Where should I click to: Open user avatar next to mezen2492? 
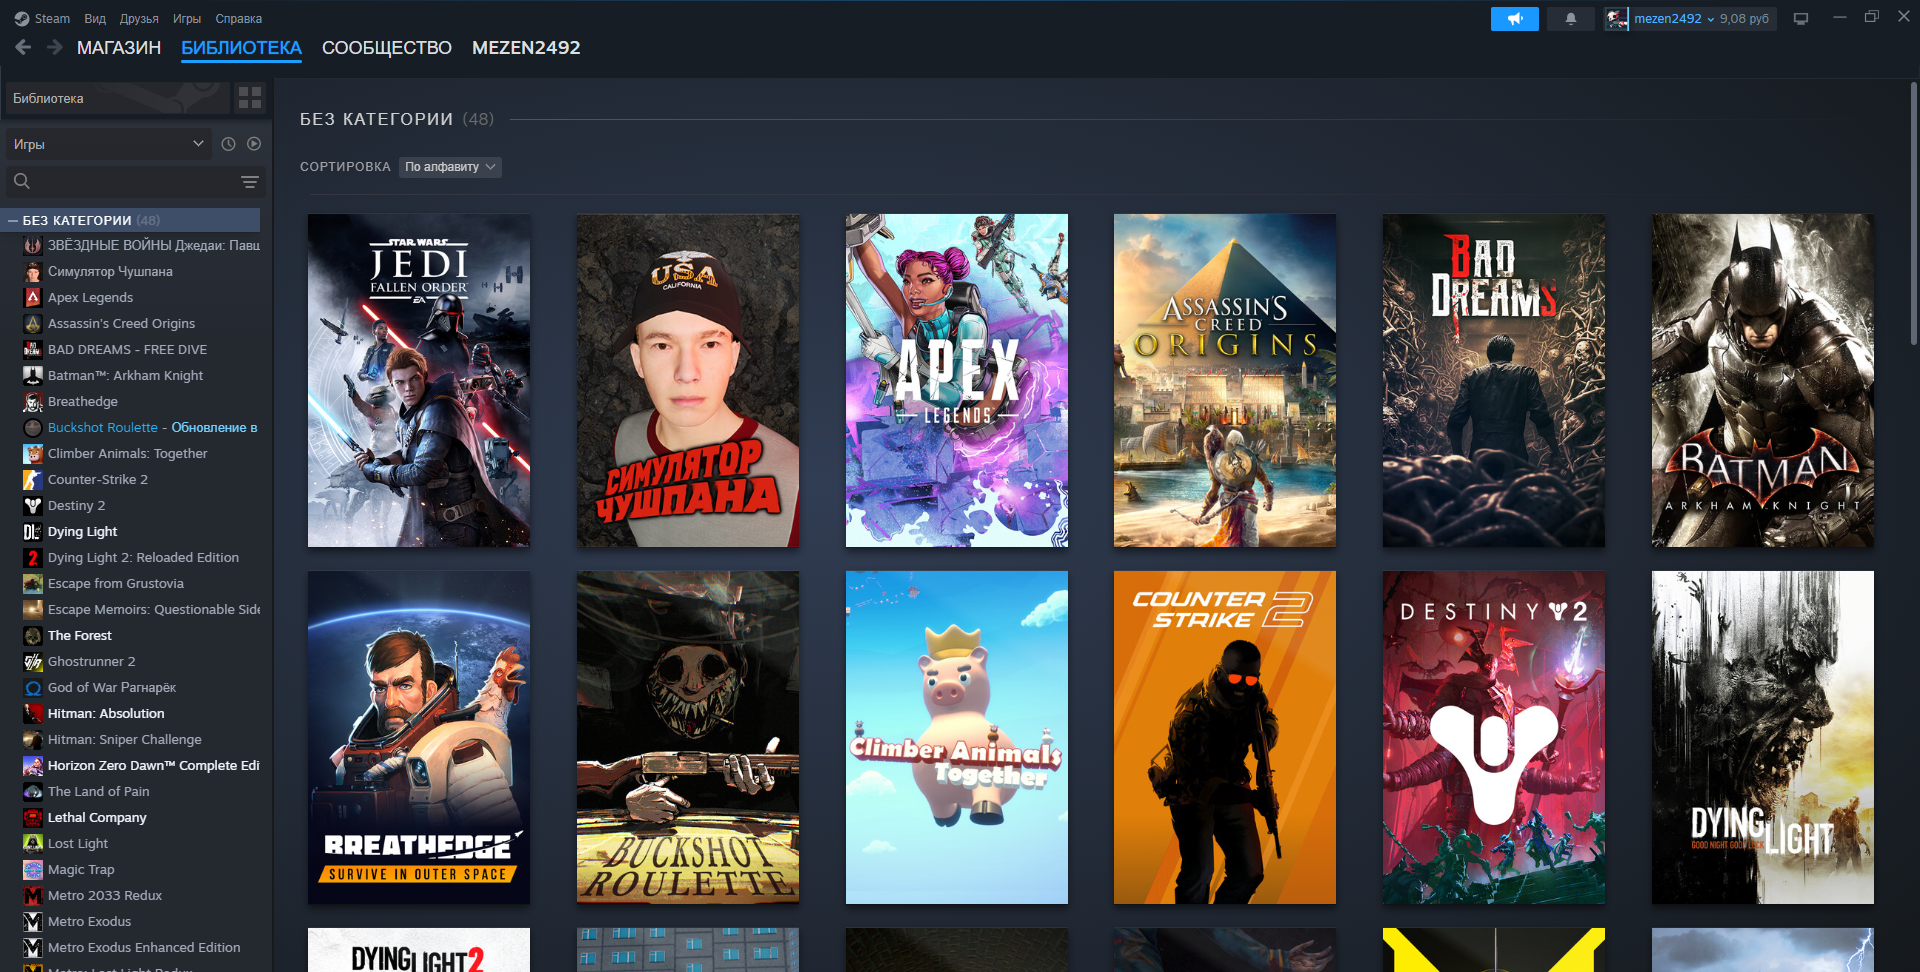point(1616,19)
